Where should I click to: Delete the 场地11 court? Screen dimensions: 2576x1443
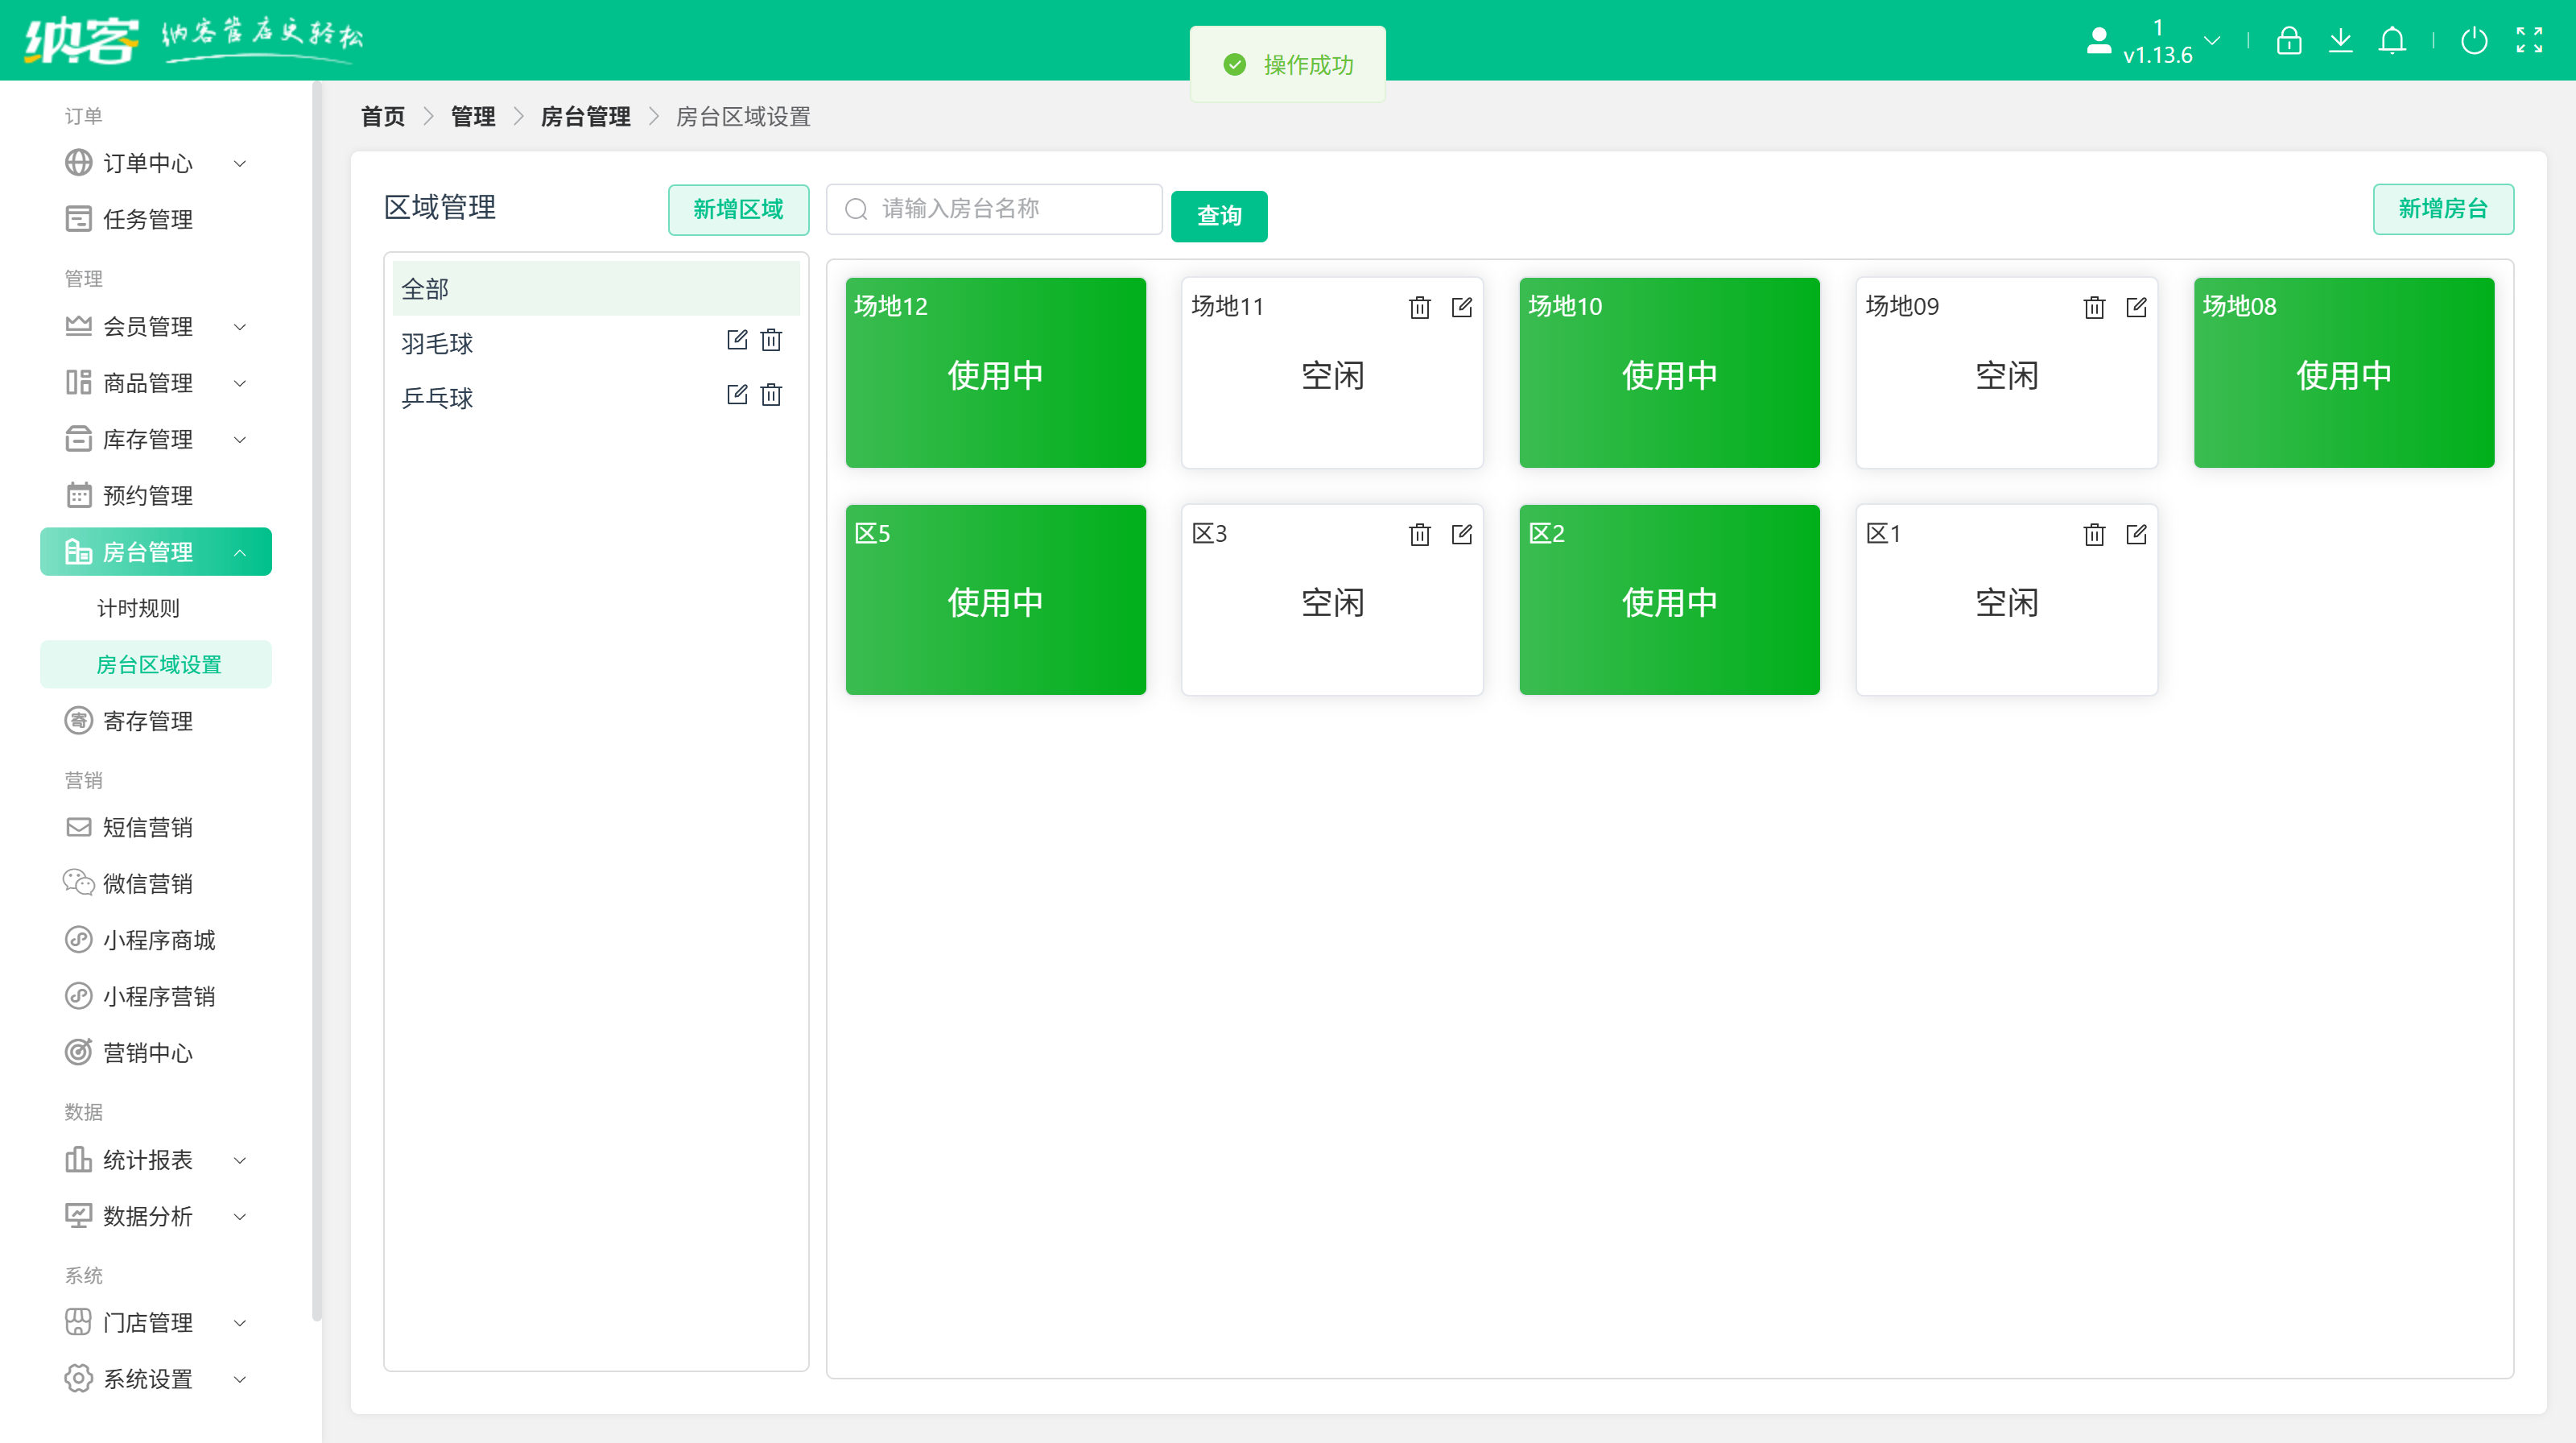(x=1420, y=307)
